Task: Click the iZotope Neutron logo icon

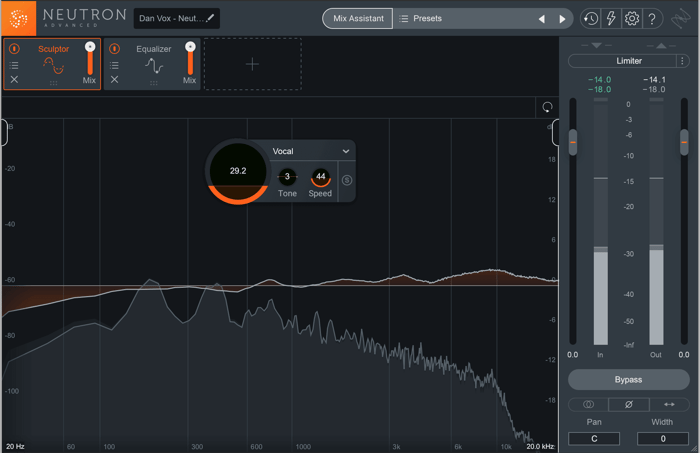Action: pos(18,18)
